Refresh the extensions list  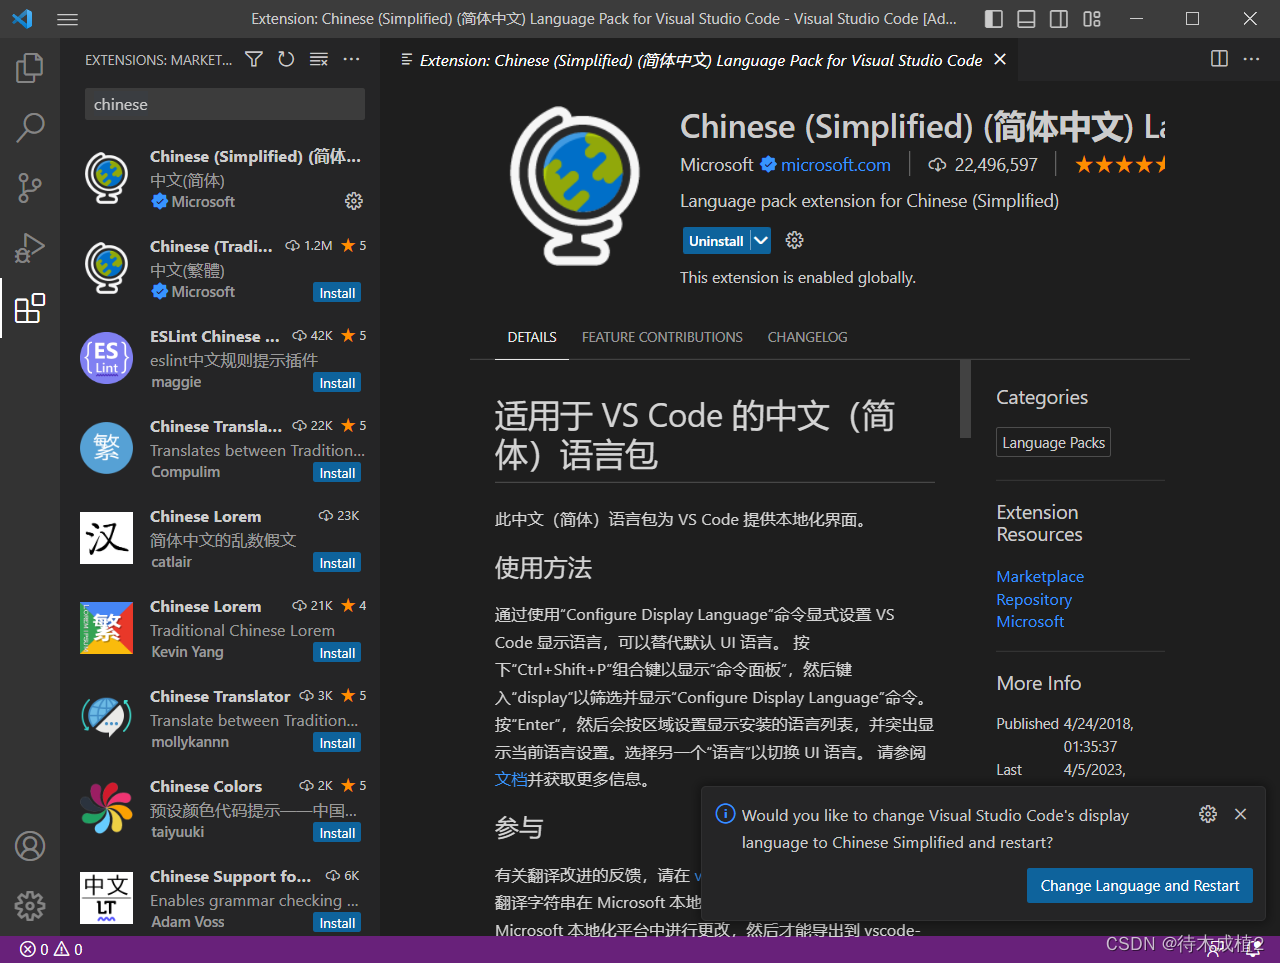[x=286, y=60]
